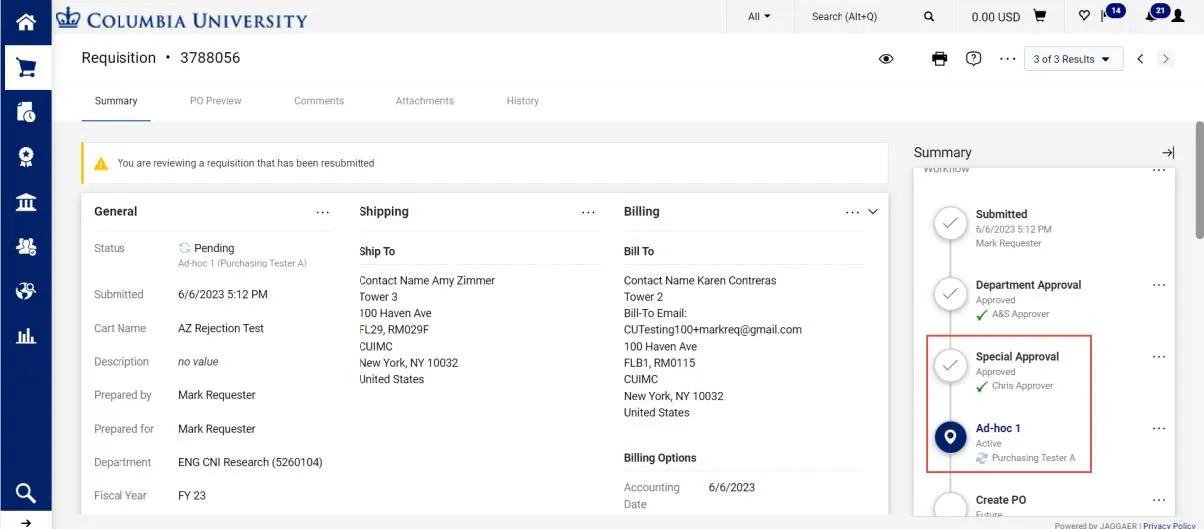Screen dimensions: 1204x529
Task: Click the Privacy Policy link
Action: click(x=1169, y=525)
